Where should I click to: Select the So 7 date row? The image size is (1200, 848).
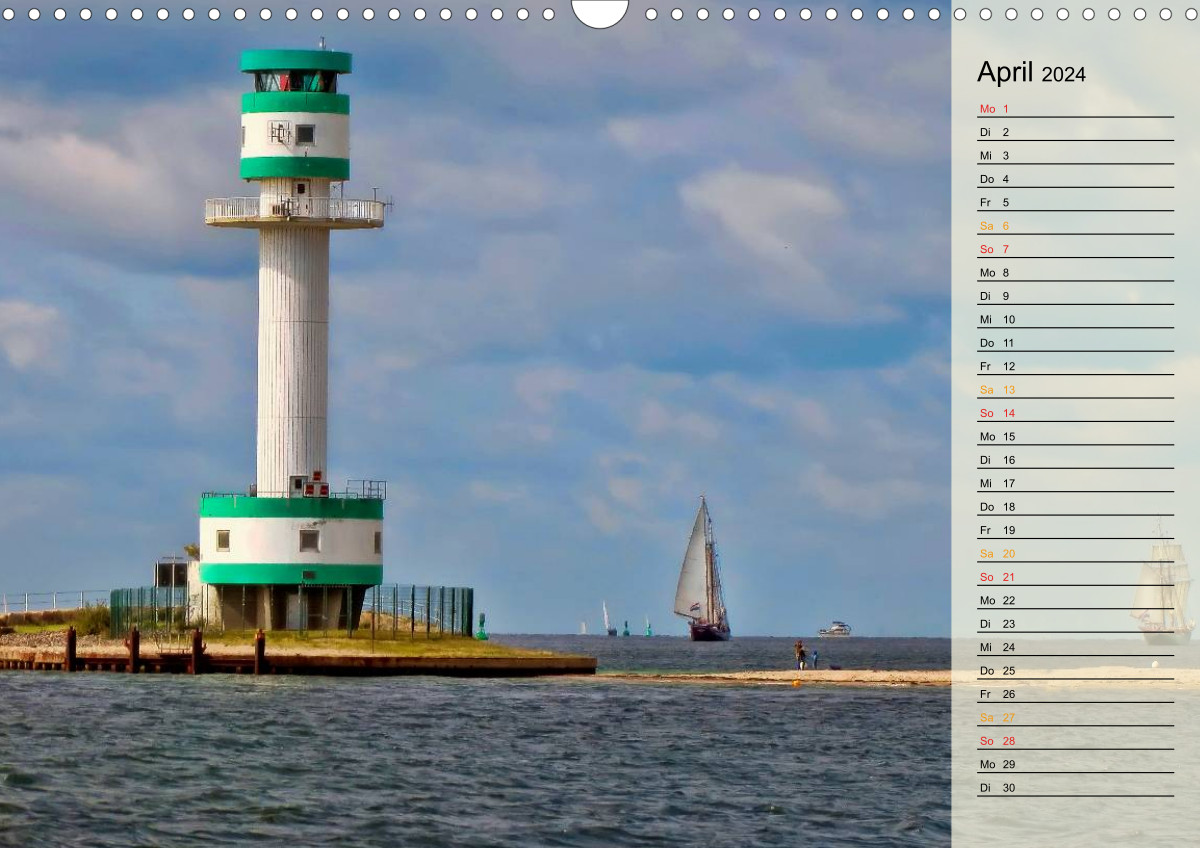1075,248
